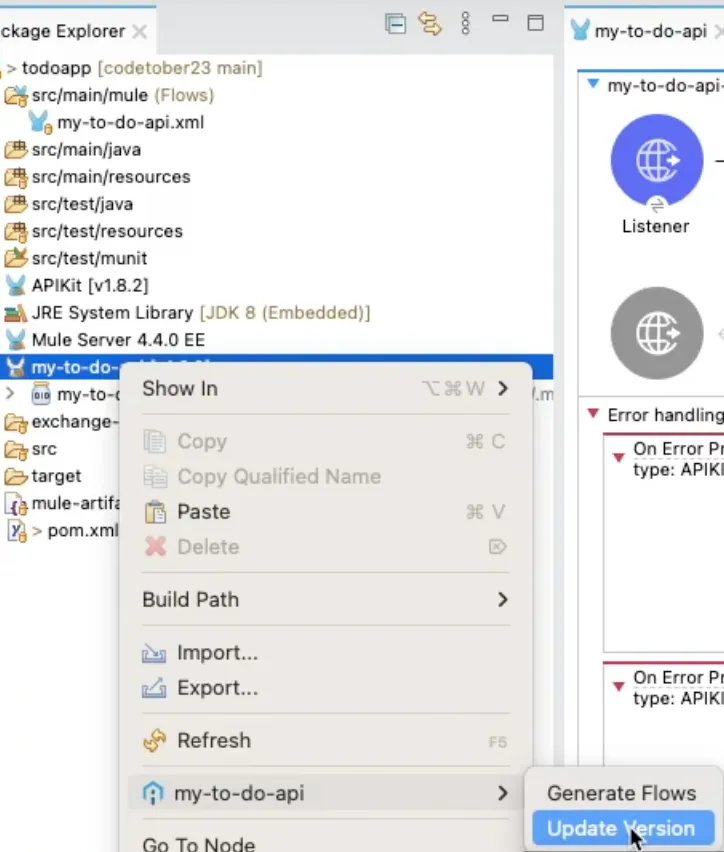724x852 pixels.
Task: Choose Refresh from the context menu
Action: (325, 741)
